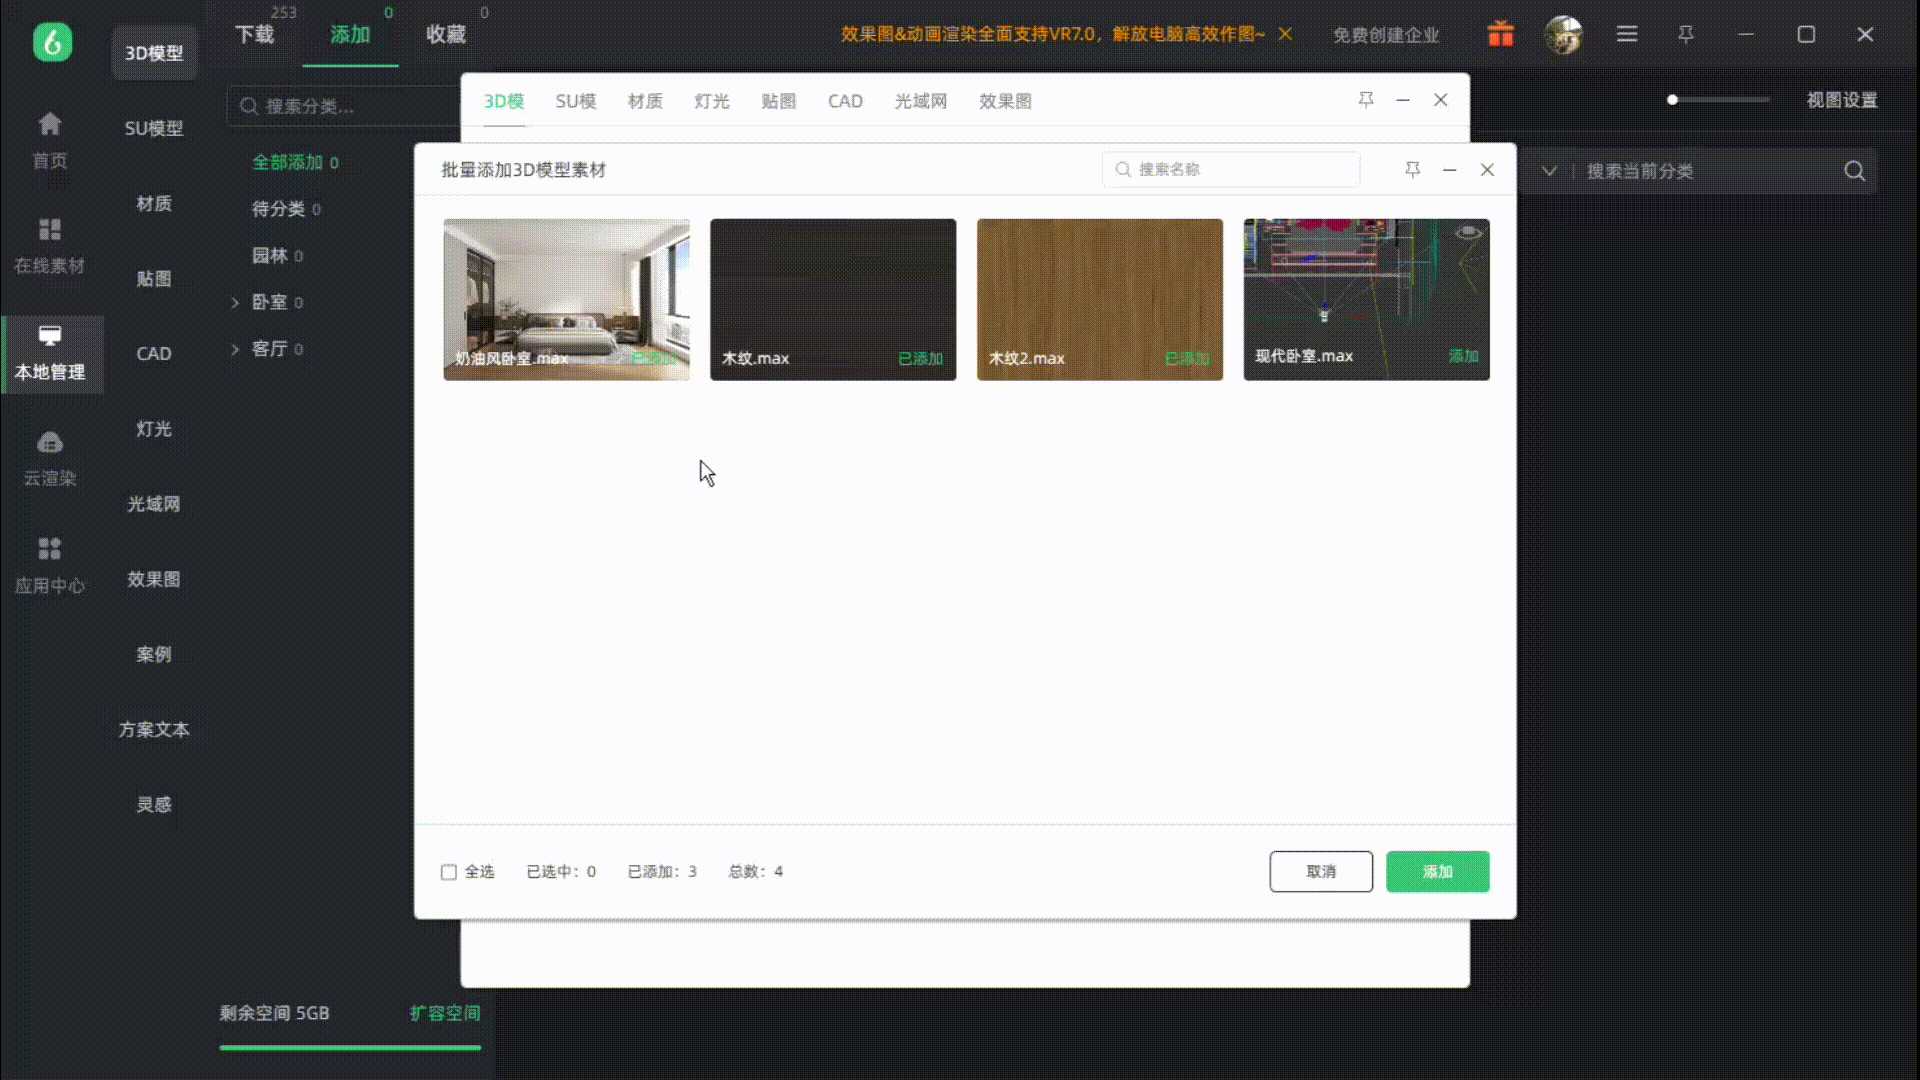
Task: Pin the main window with pushpin icon
Action: pos(1686,34)
